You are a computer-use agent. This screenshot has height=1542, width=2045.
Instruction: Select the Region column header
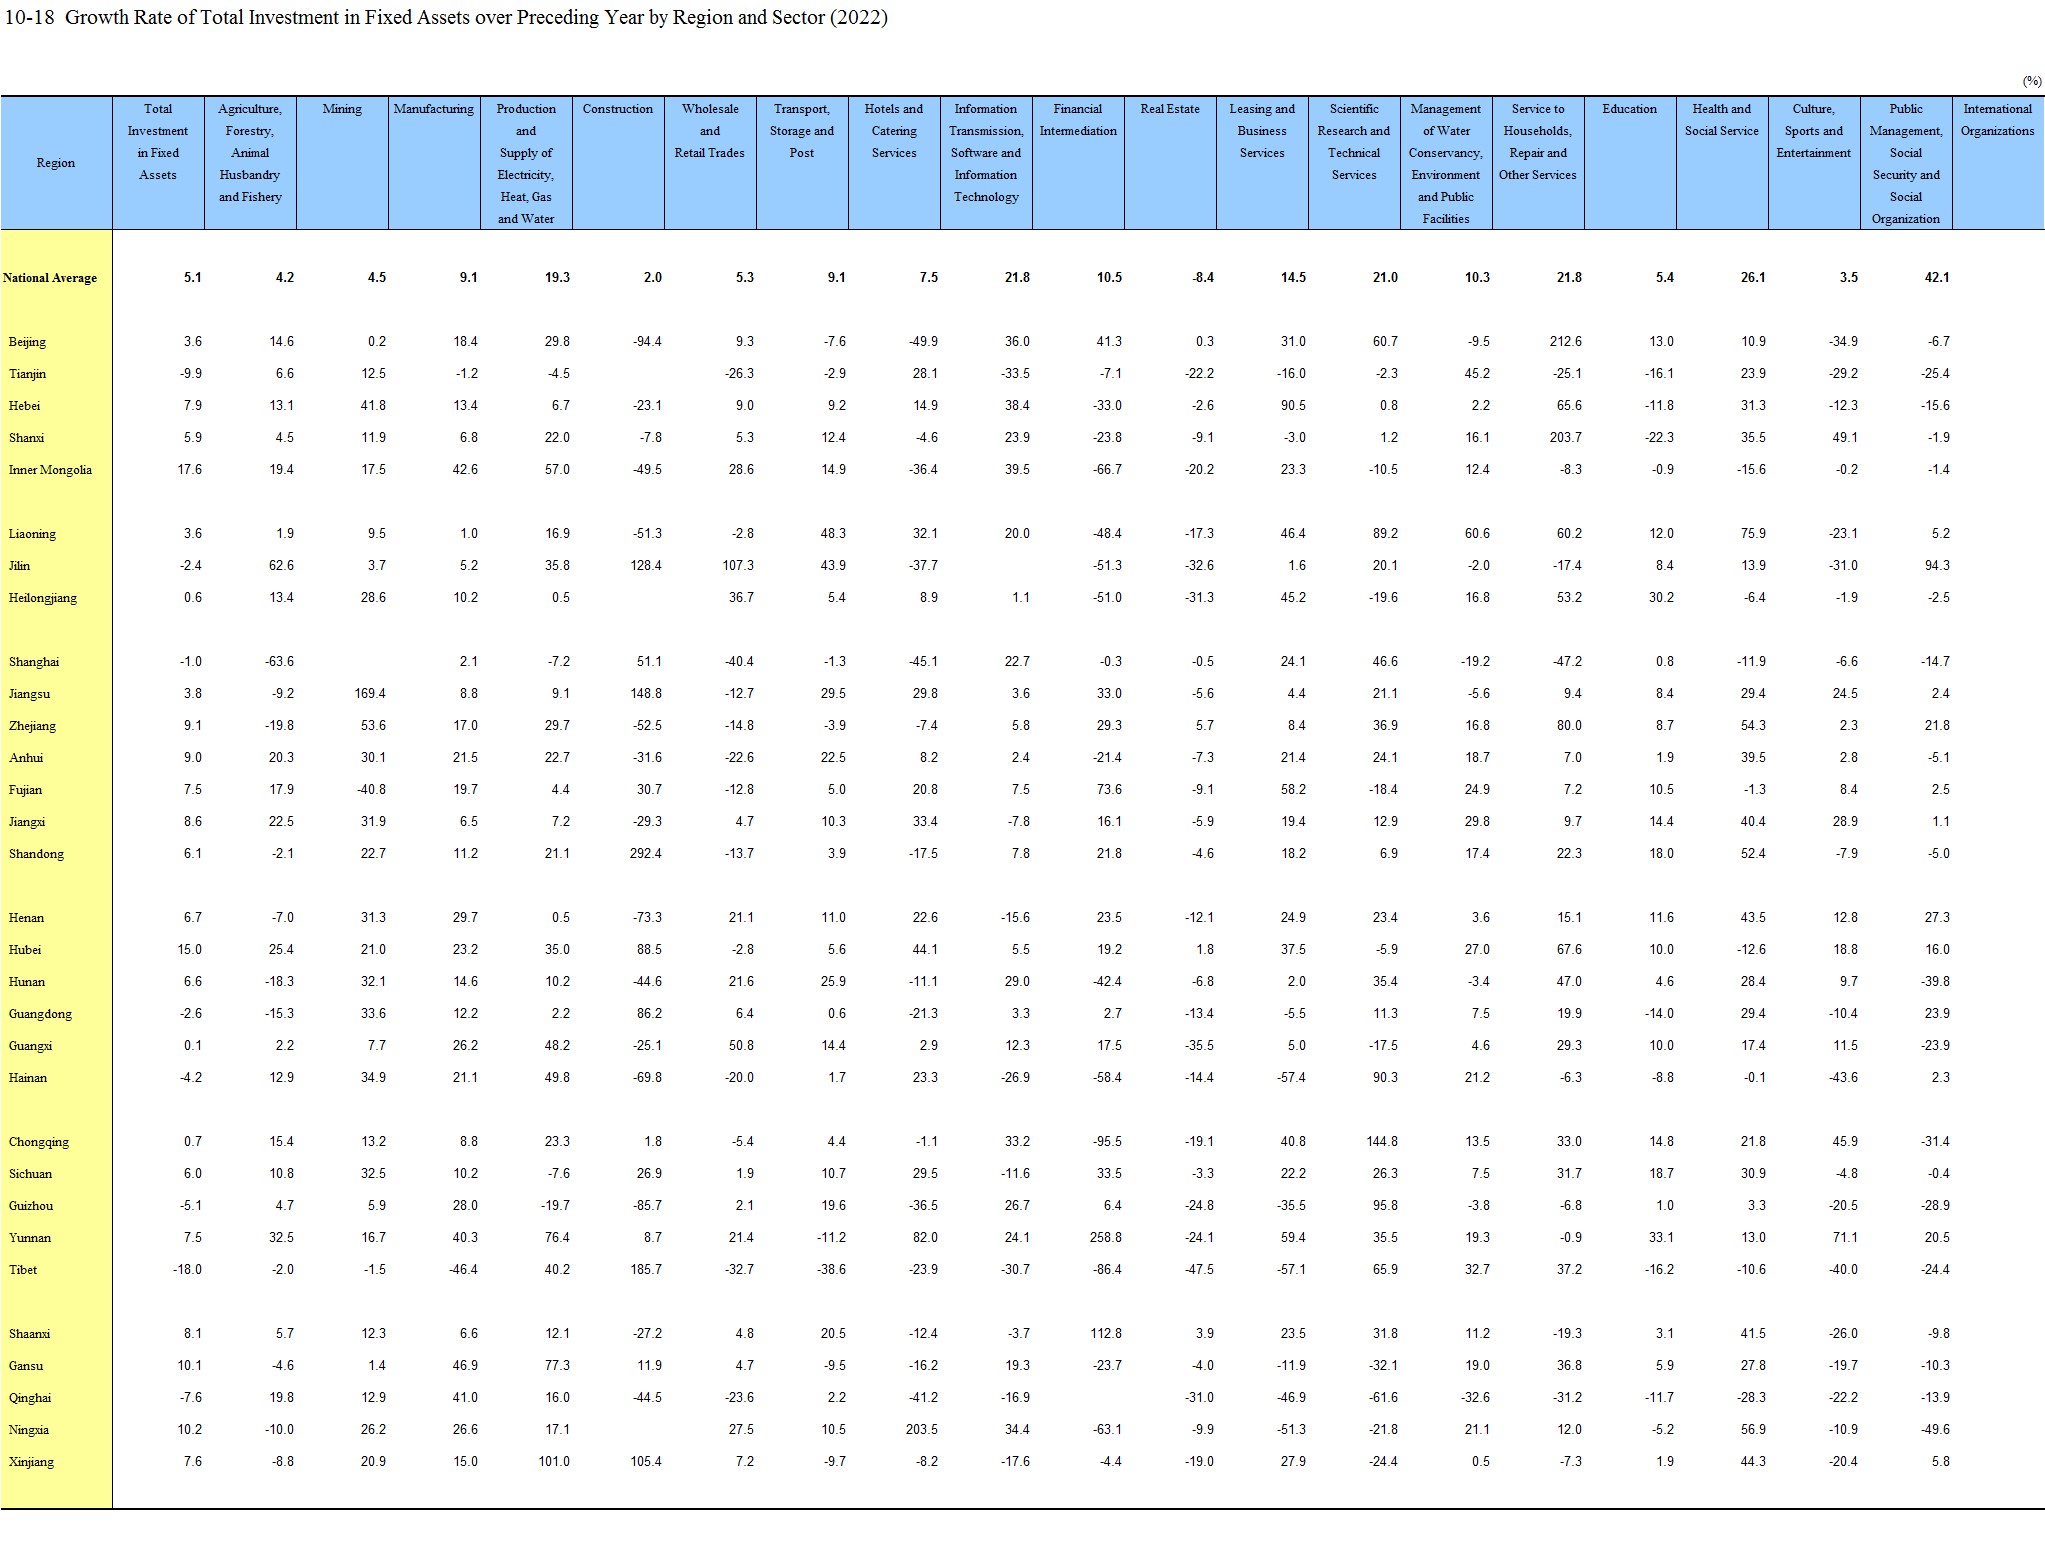pos(56,163)
